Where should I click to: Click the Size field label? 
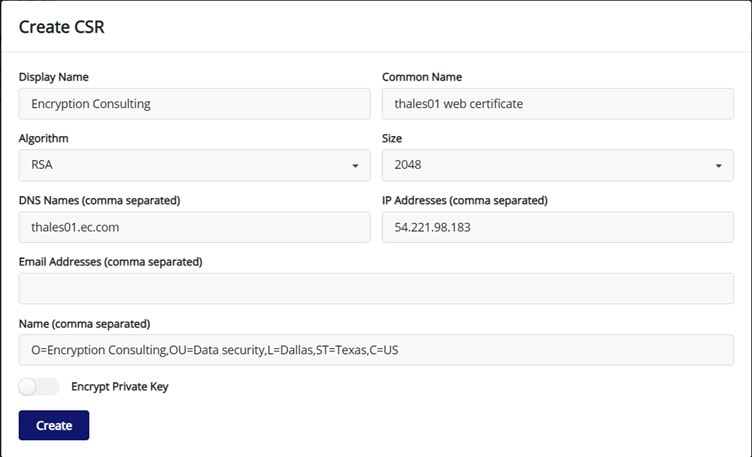click(x=392, y=139)
